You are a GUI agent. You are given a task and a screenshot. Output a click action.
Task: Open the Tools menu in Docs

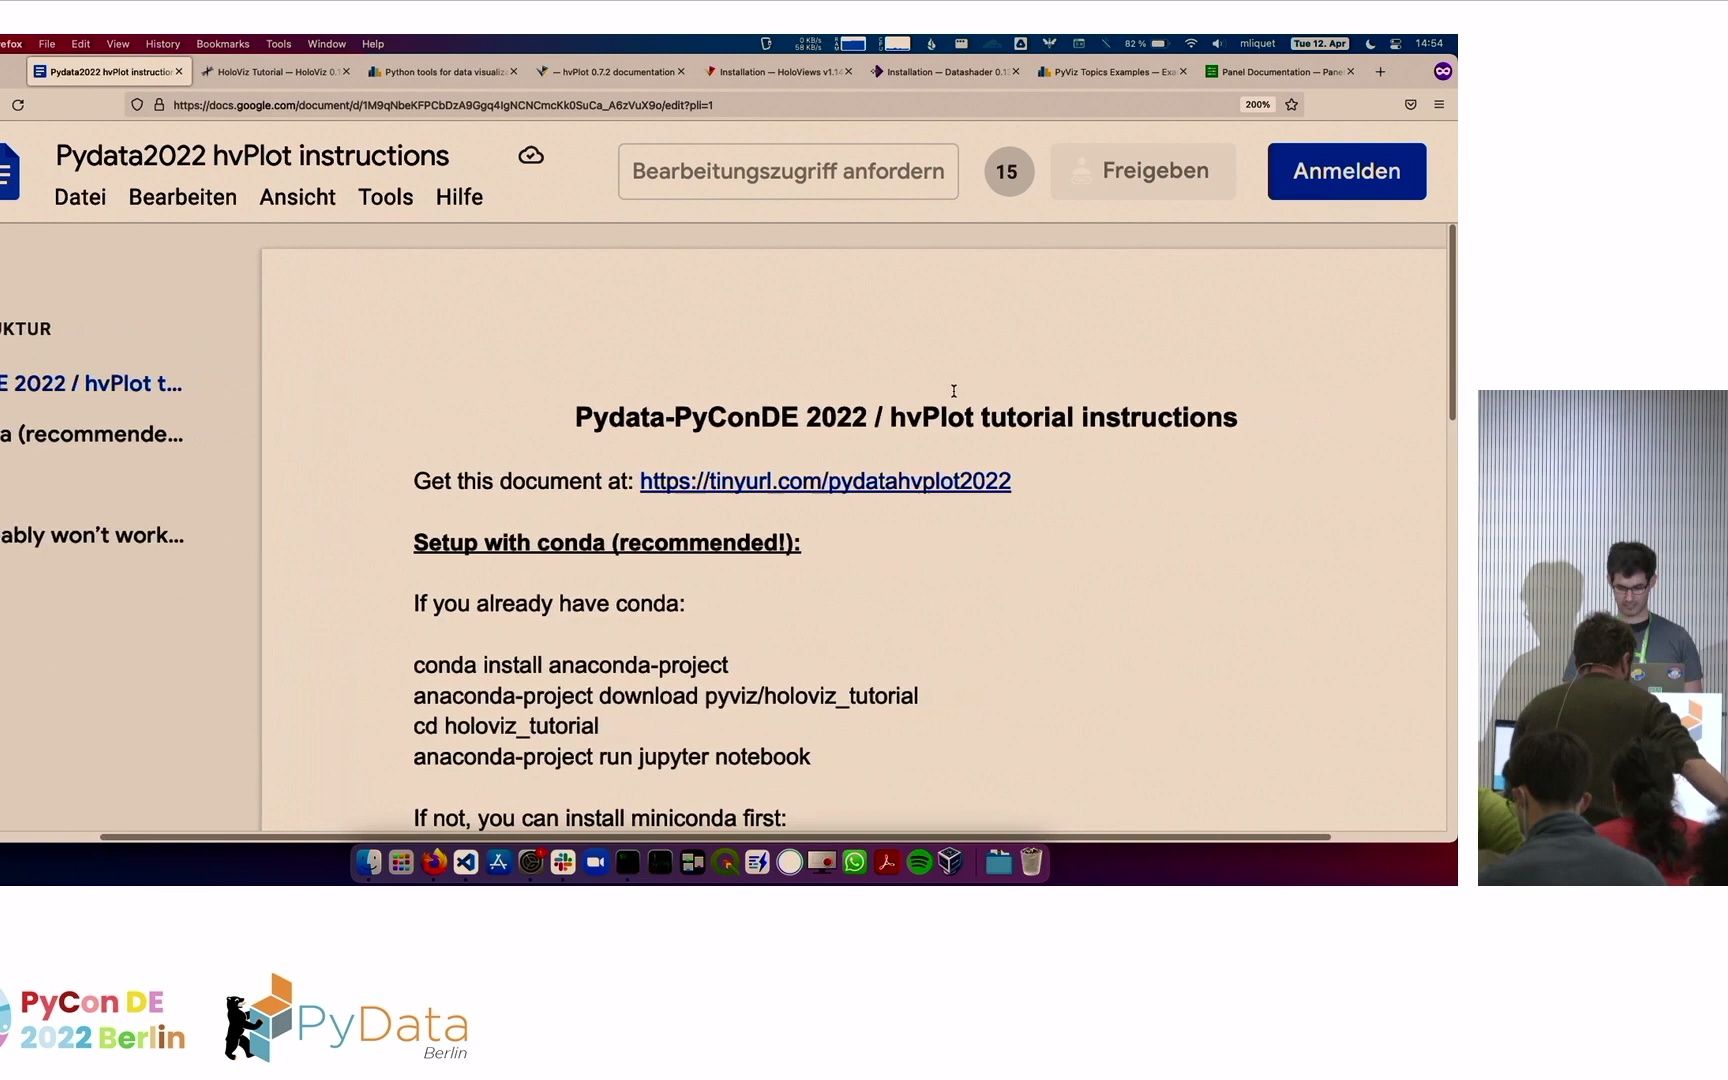(386, 197)
